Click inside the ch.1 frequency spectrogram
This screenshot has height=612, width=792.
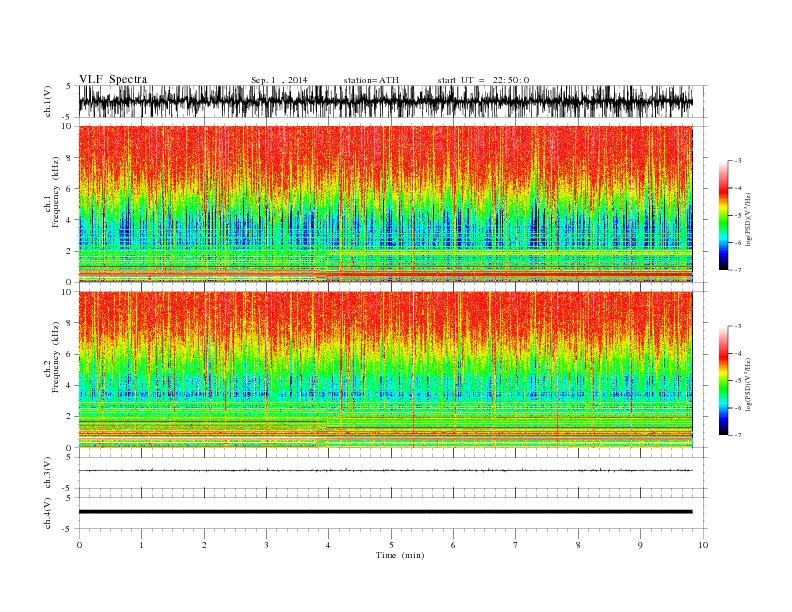coord(385,204)
